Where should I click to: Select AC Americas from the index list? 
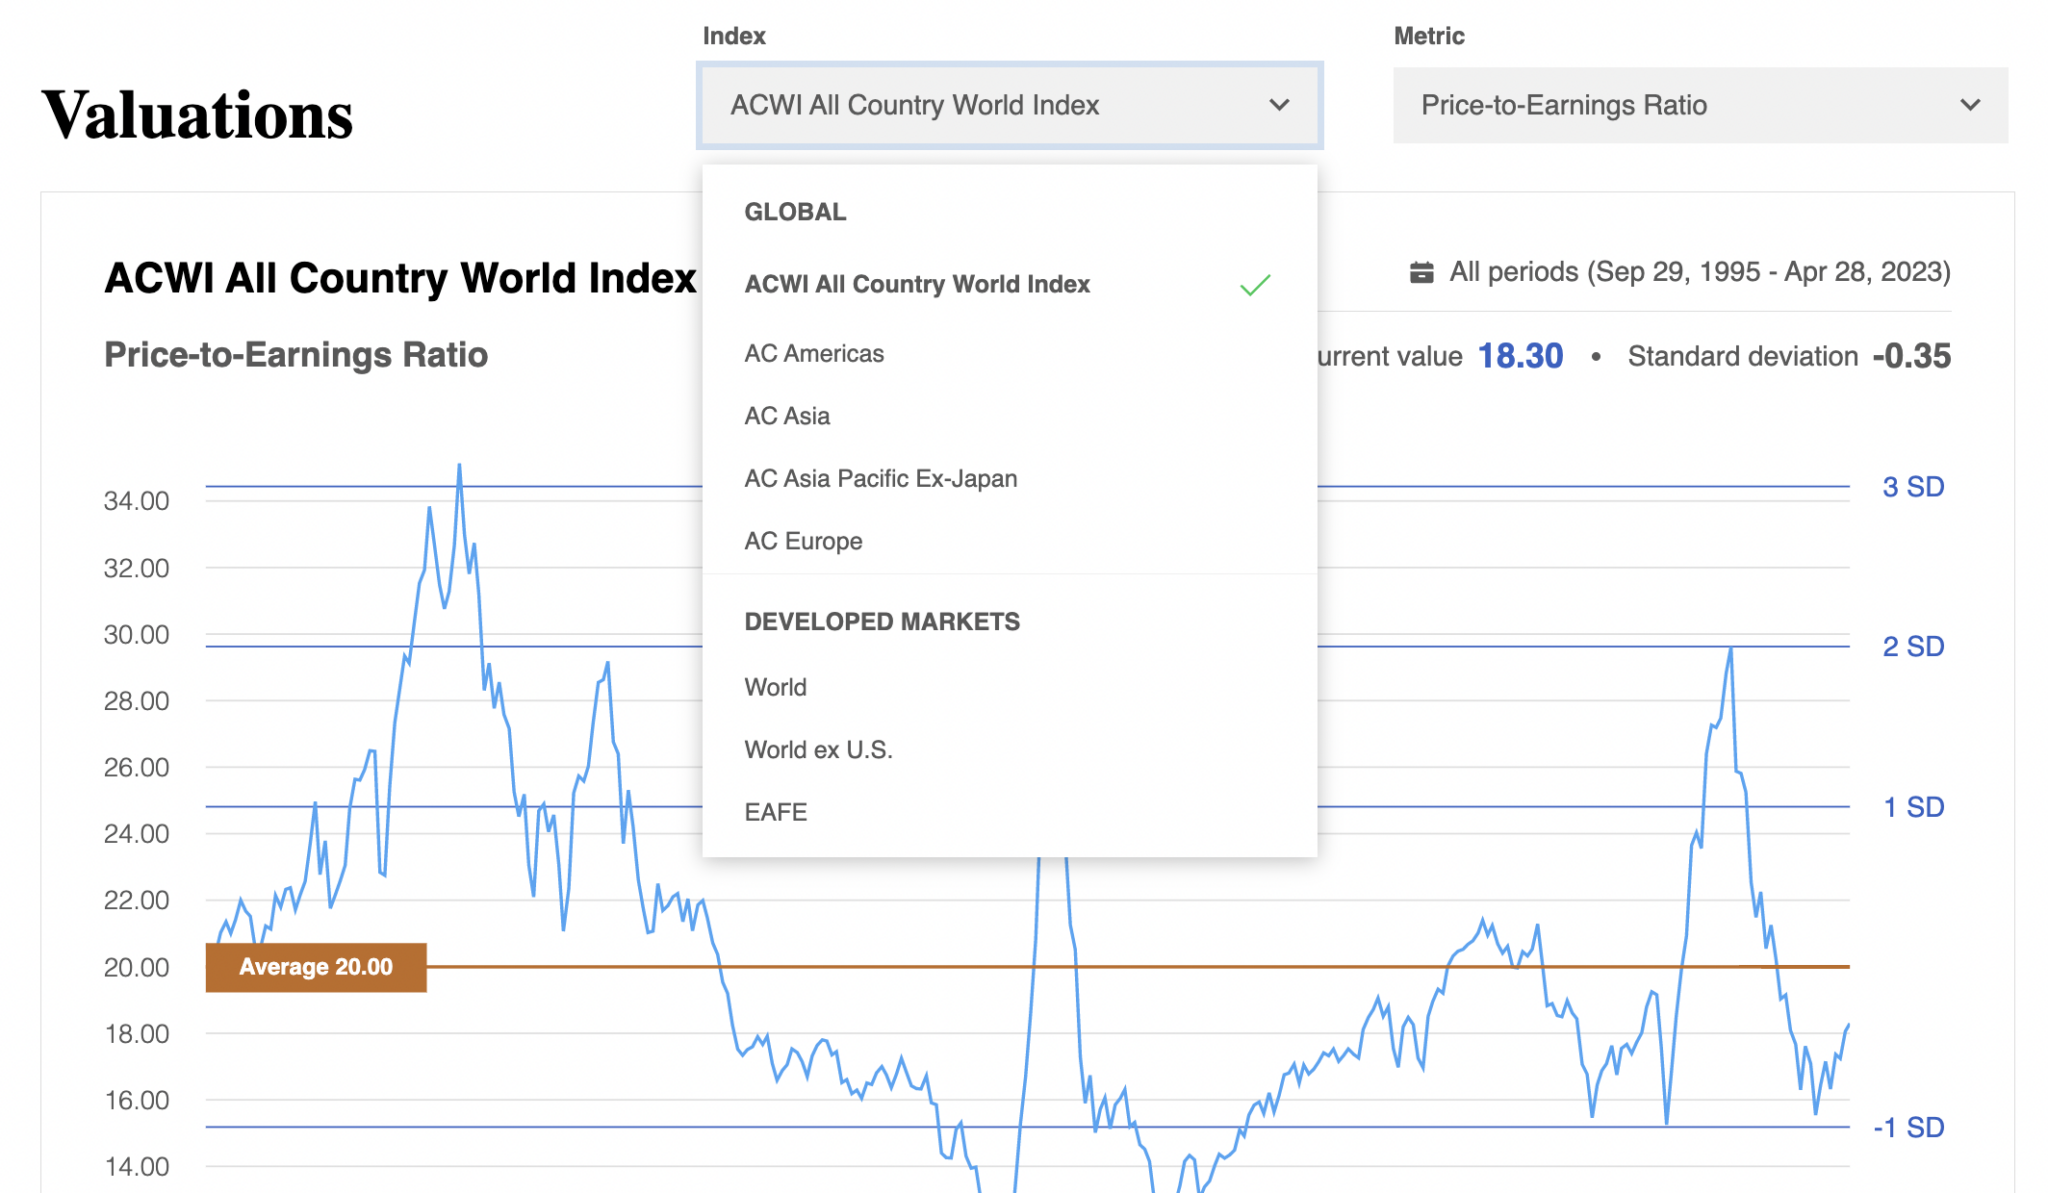pos(813,353)
